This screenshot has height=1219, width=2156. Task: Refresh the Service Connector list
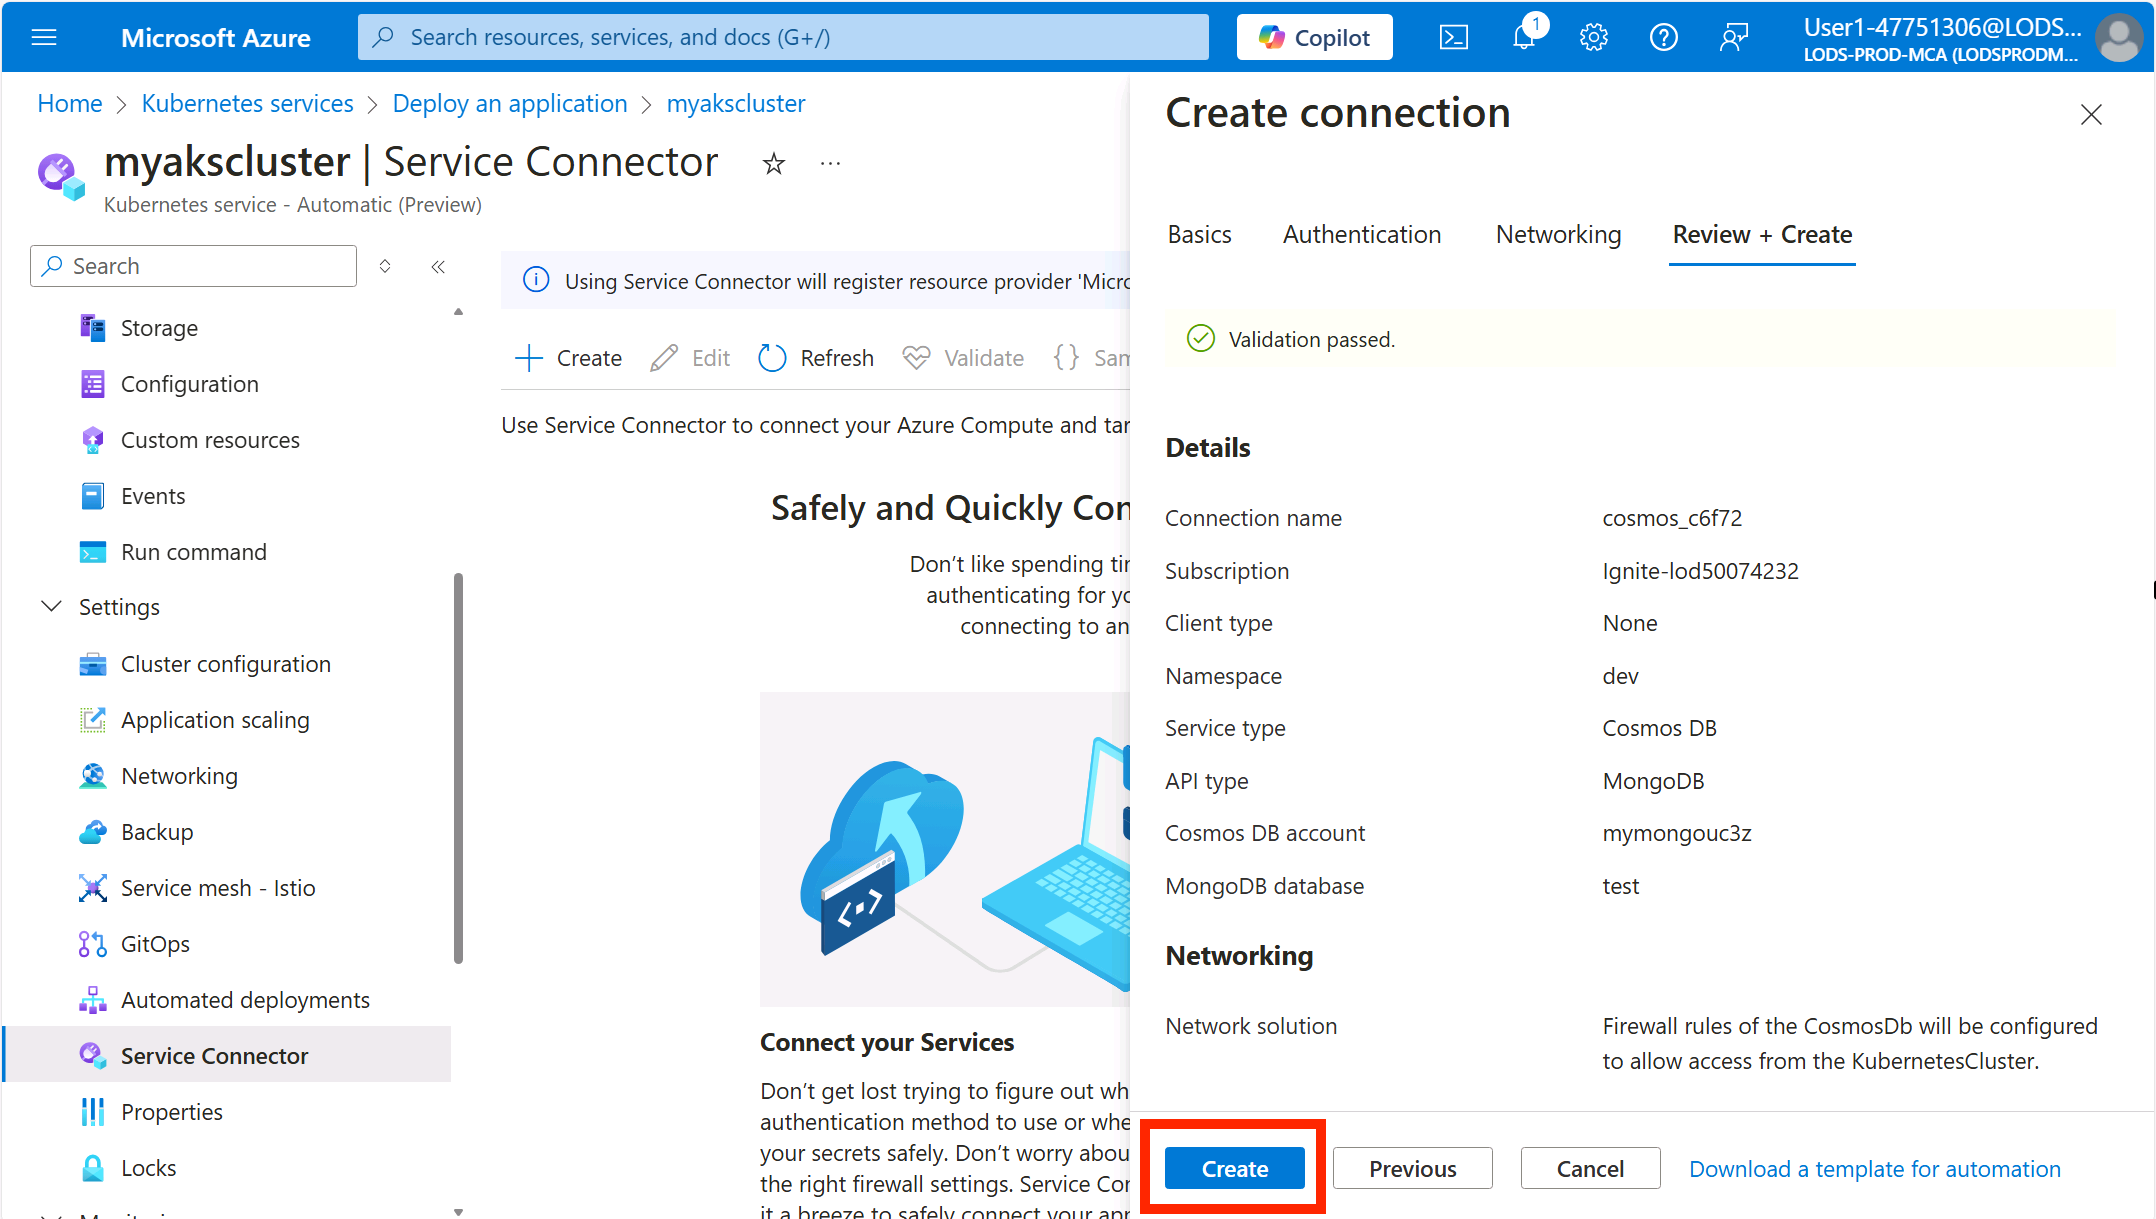pos(816,358)
